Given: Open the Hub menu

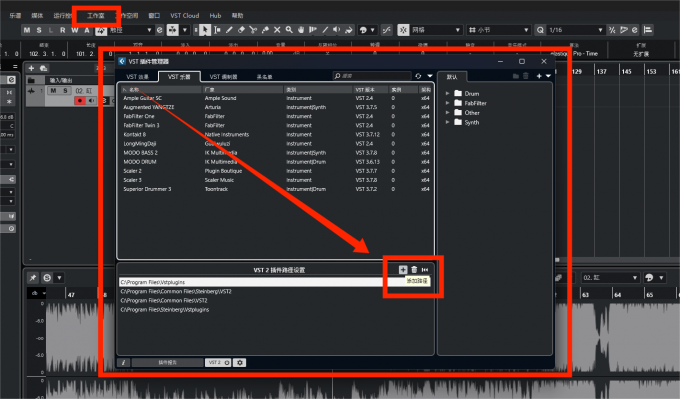Looking at the screenshot, I should click(x=215, y=16).
